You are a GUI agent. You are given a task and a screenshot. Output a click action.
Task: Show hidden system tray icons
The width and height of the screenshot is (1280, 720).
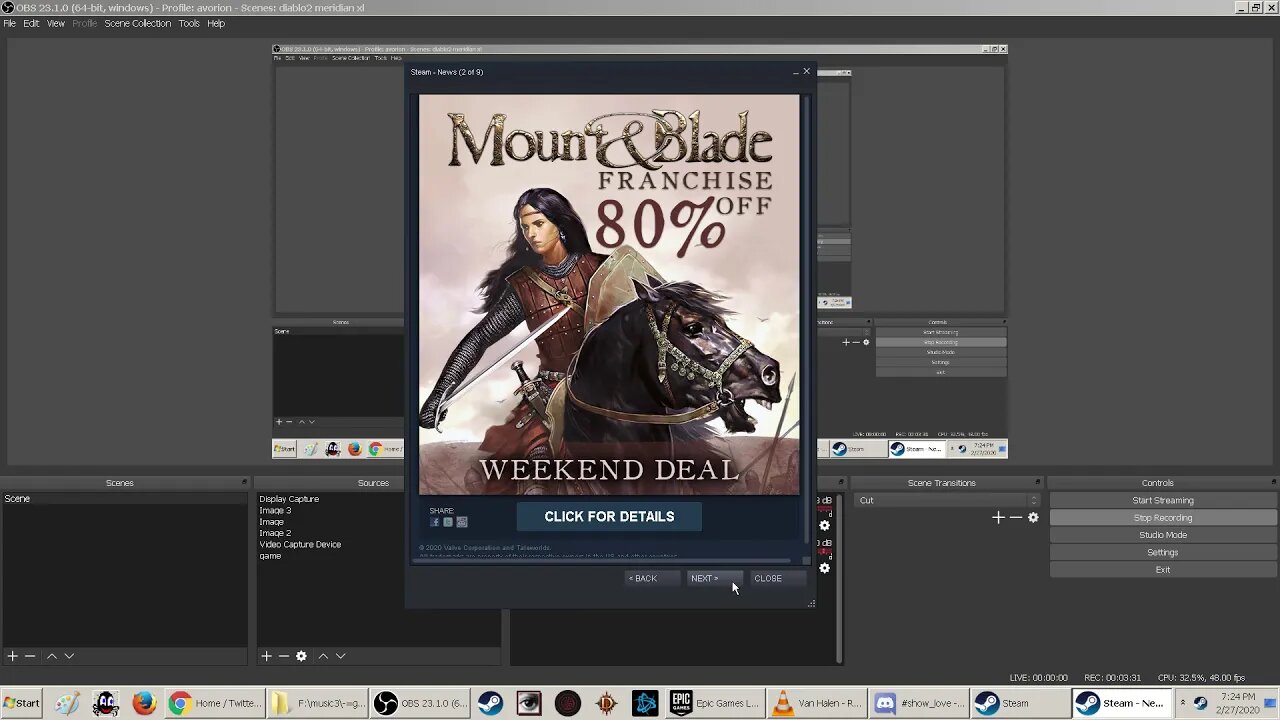point(1182,703)
